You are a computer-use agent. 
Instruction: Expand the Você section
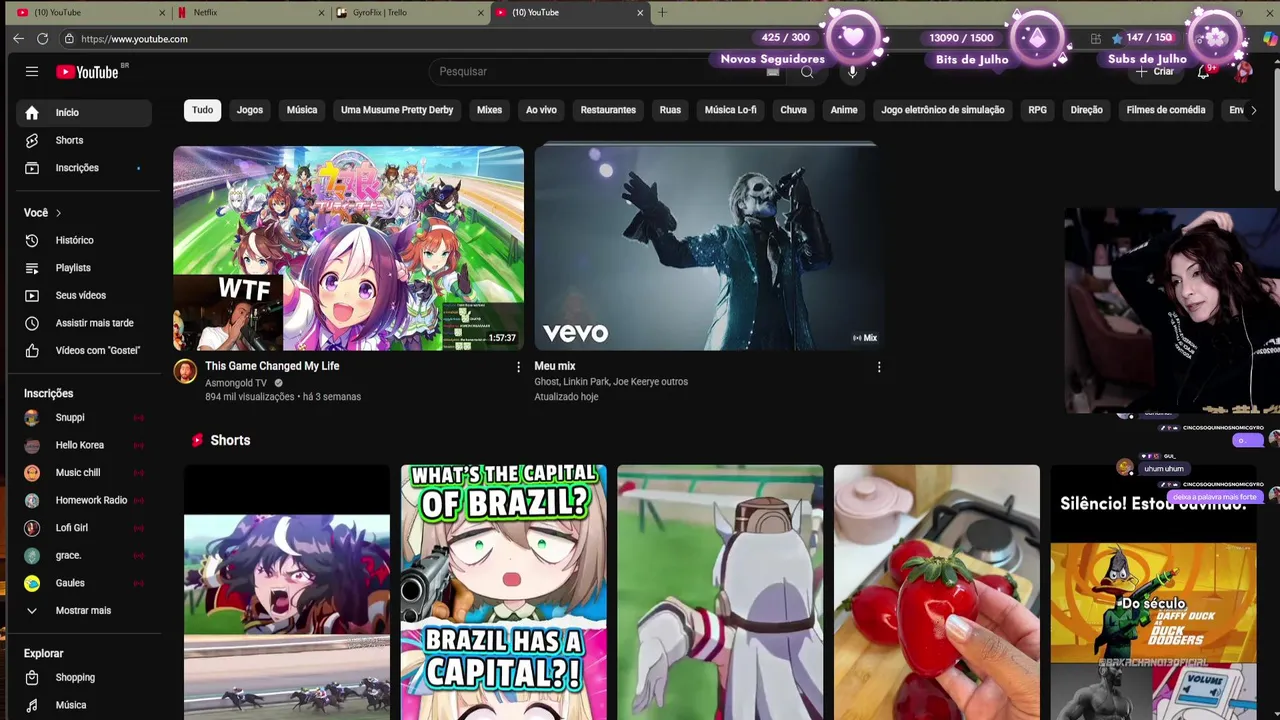[x=43, y=213]
